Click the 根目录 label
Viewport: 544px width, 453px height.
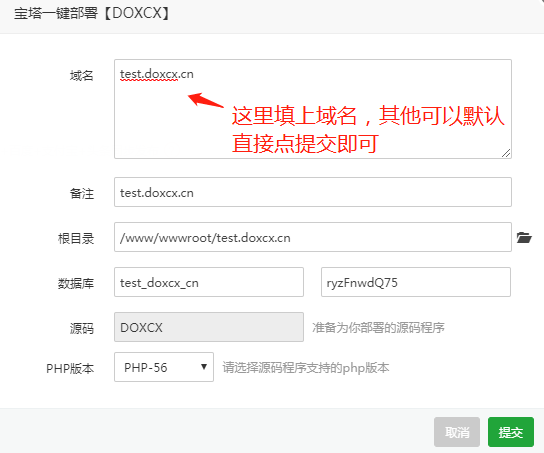pyautogui.click(x=76, y=238)
